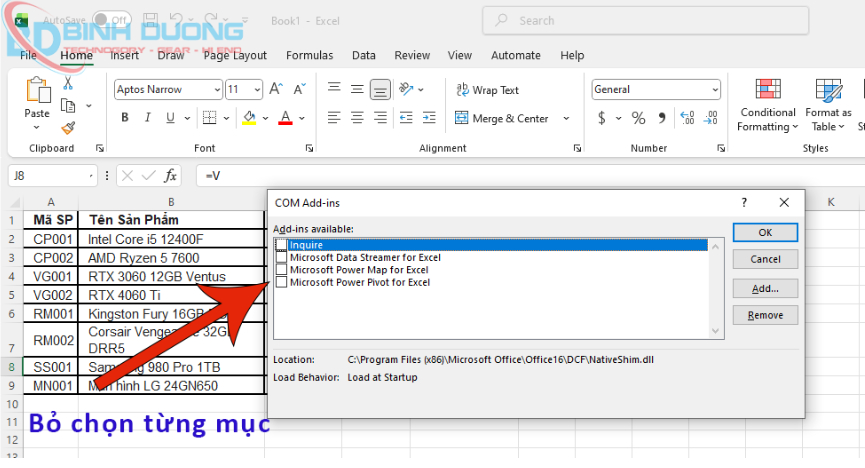Image resolution: width=865 pixels, height=468 pixels.
Task: Click the Wrap Text button
Action: [x=487, y=90]
